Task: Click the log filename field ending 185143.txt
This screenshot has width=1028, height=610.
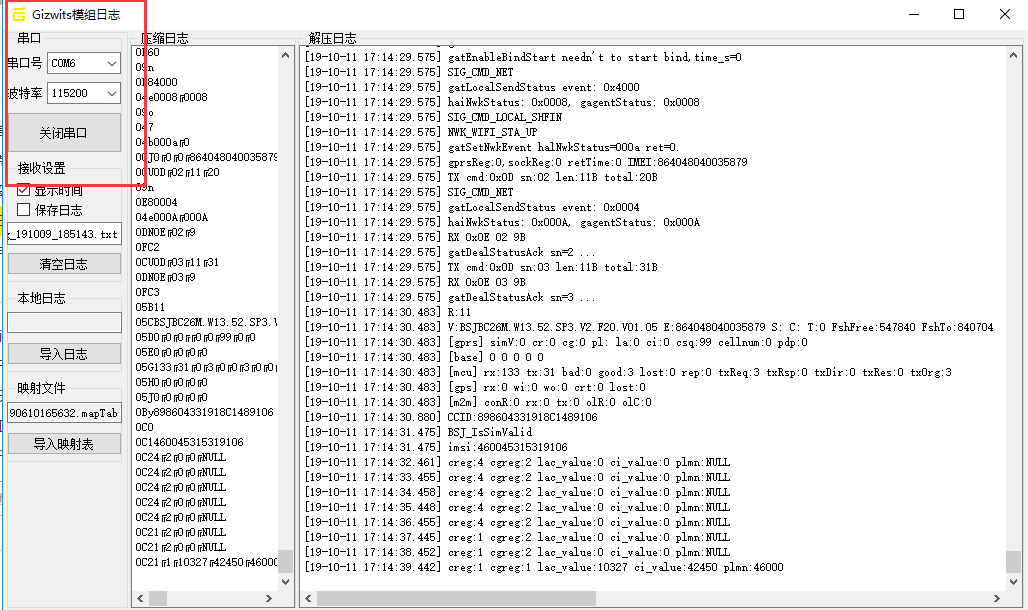Action: tap(64, 234)
